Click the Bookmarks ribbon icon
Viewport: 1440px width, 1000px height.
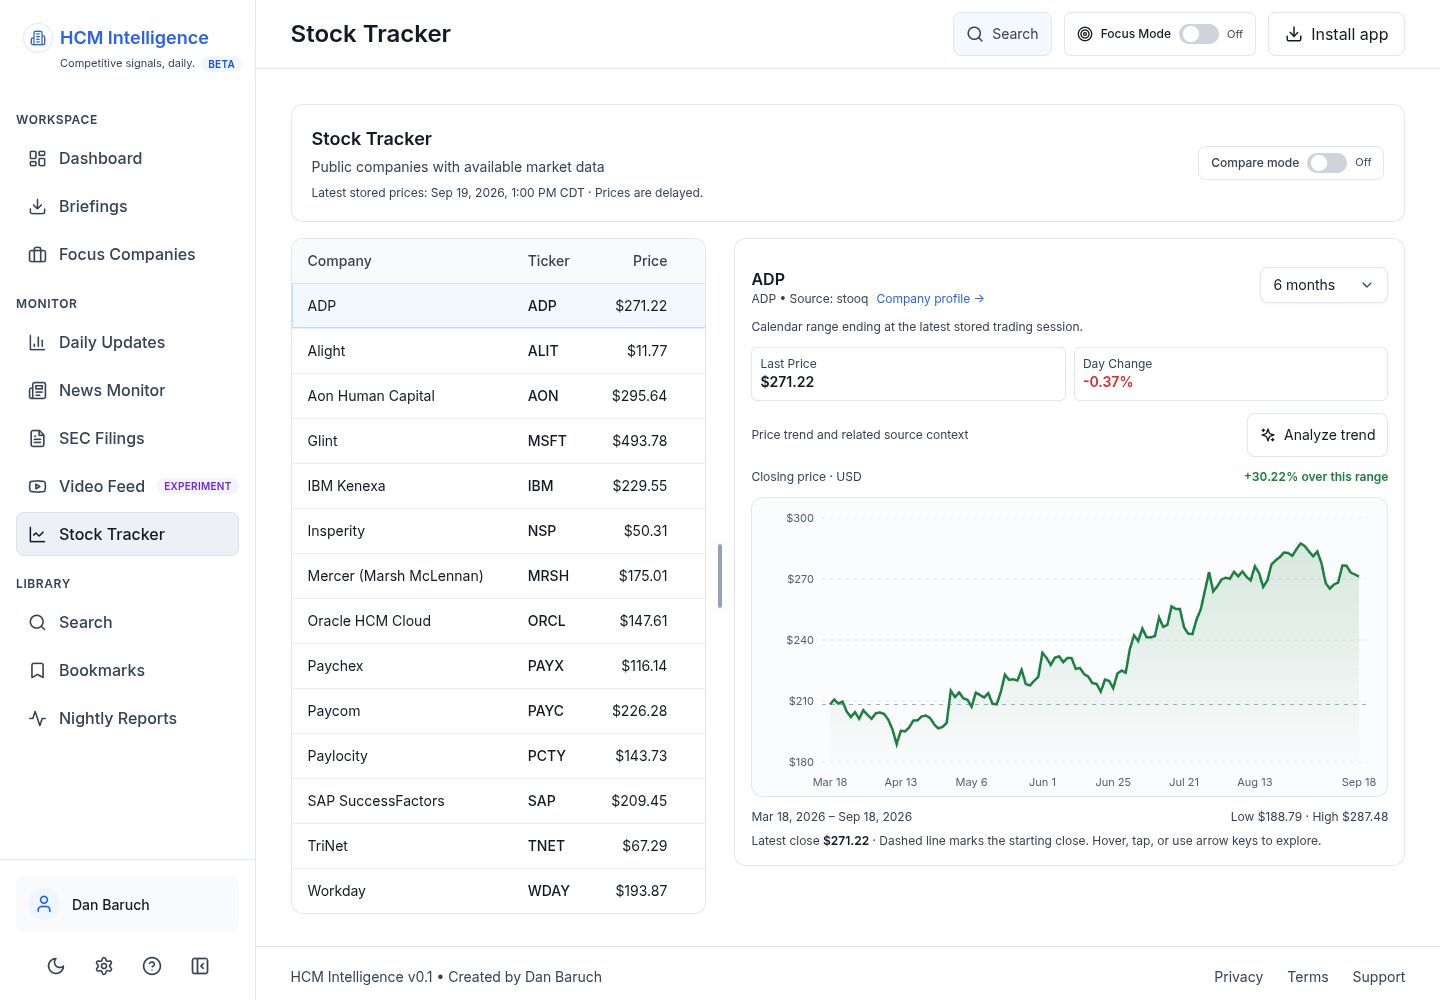(38, 670)
